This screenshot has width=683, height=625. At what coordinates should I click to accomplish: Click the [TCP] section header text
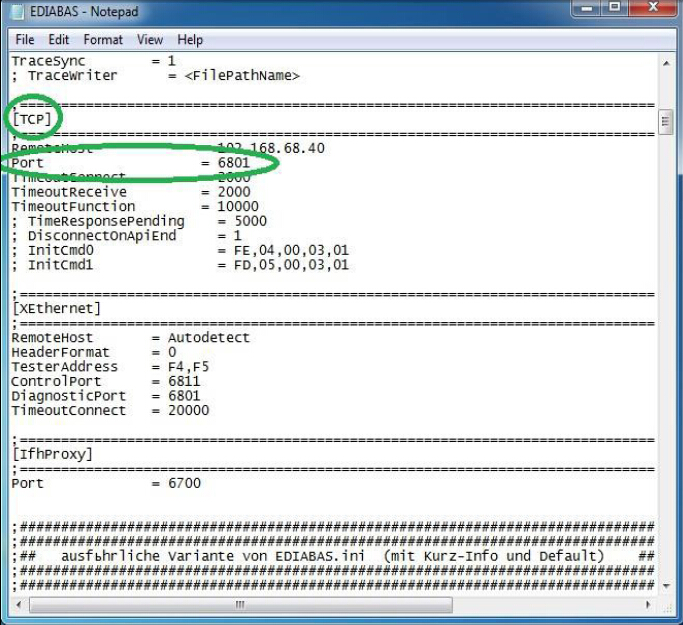[32, 119]
